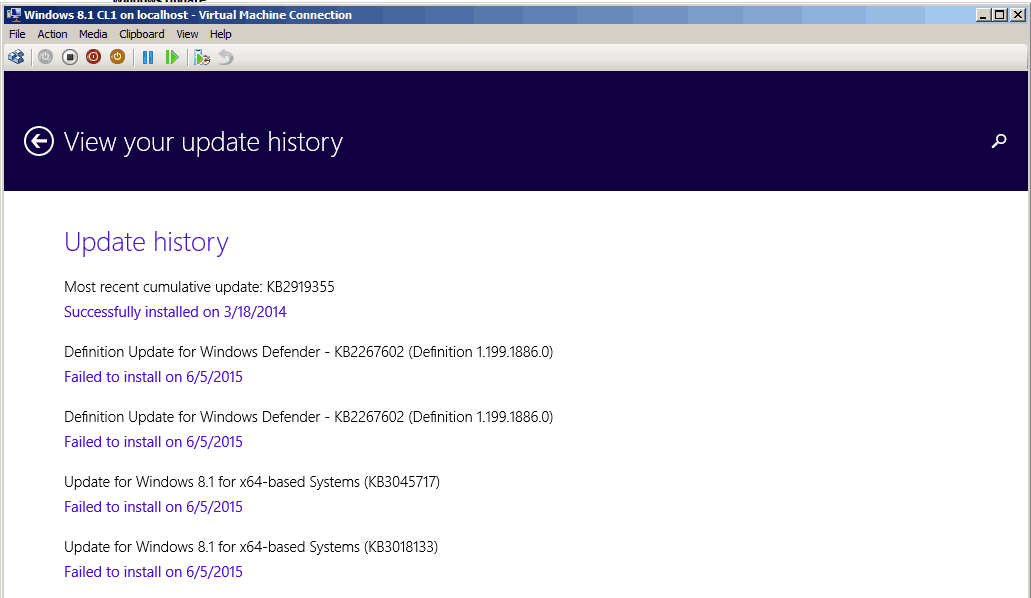The height and width of the screenshot is (598, 1031).
Task: Pause the virtual machine
Action: (x=148, y=57)
